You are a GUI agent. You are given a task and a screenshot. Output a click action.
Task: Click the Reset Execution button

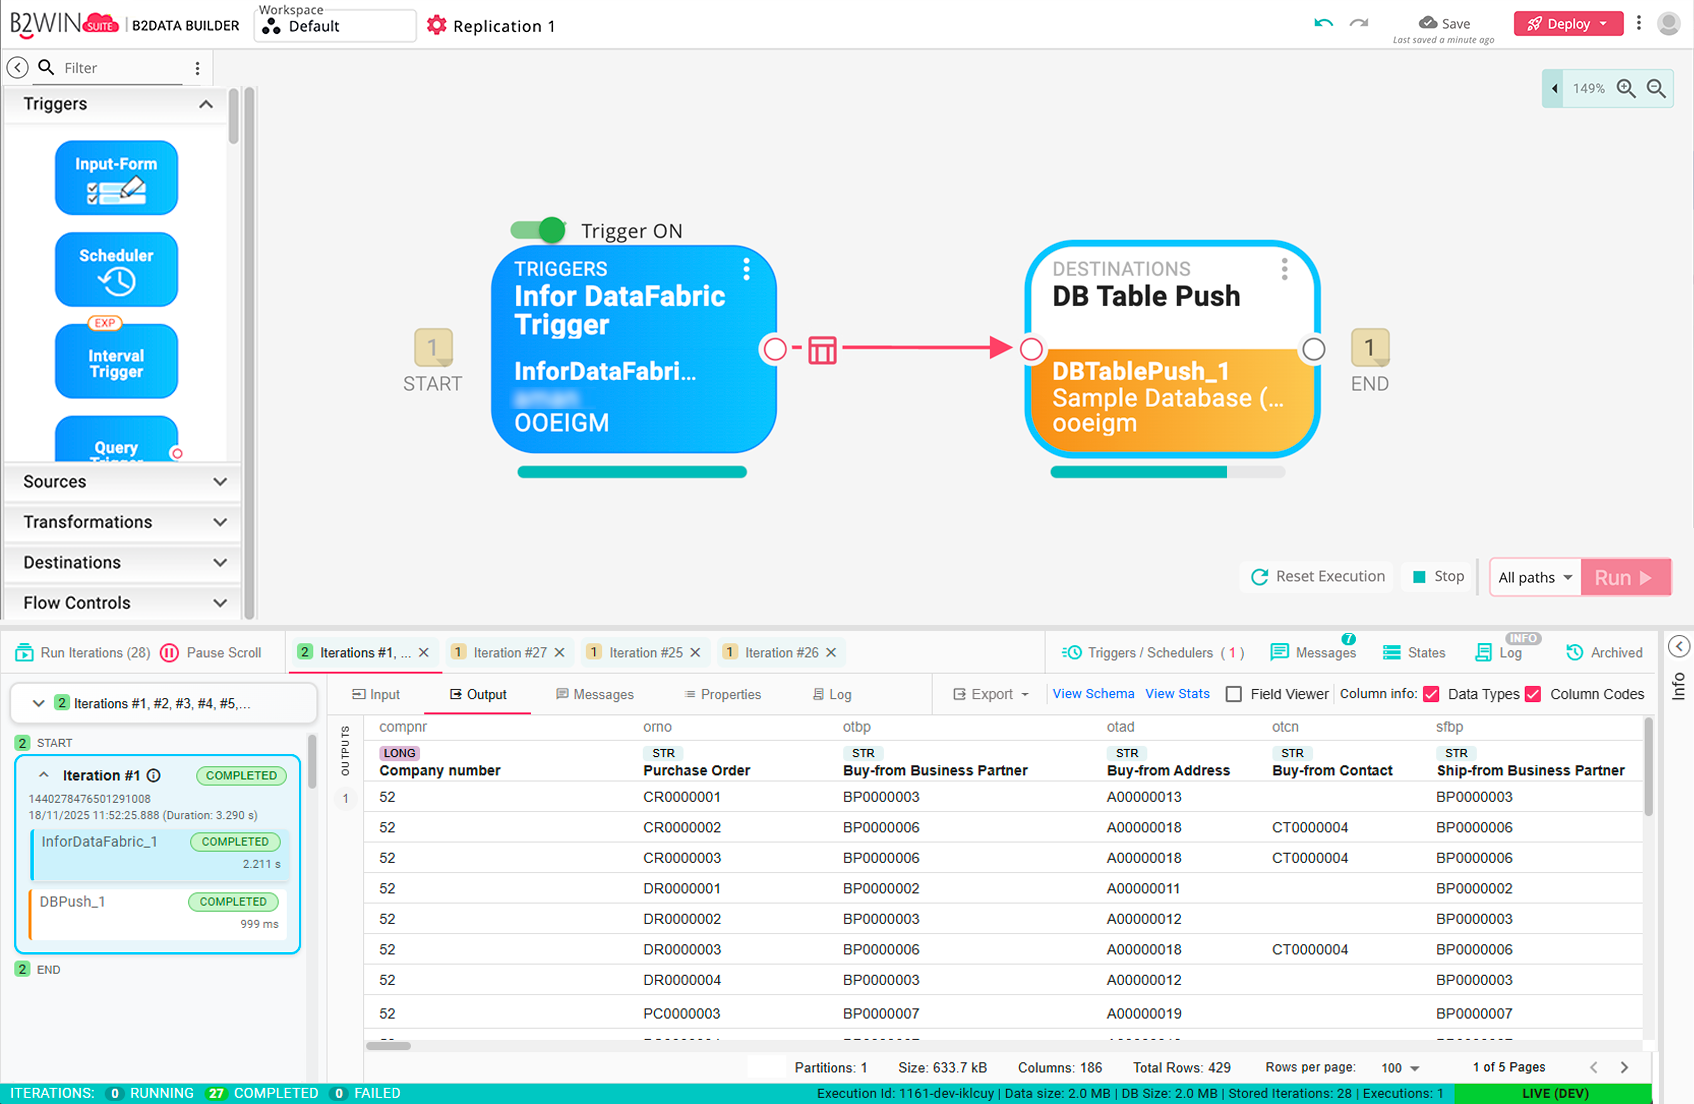click(1318, 577)
